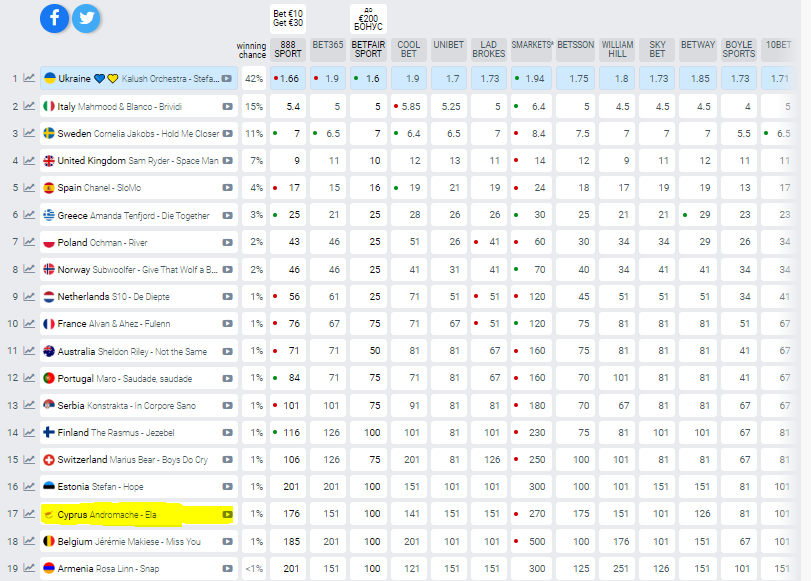This screenshot has width=811, height=581.
Task: Click Ukraine's 1.94 odds at Smarkets
Action: [x=531, y=79]
